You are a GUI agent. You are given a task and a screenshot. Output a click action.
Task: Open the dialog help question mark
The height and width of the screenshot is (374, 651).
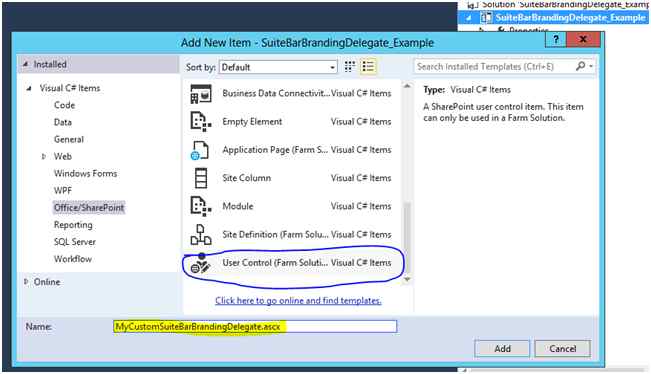(556, 40)
